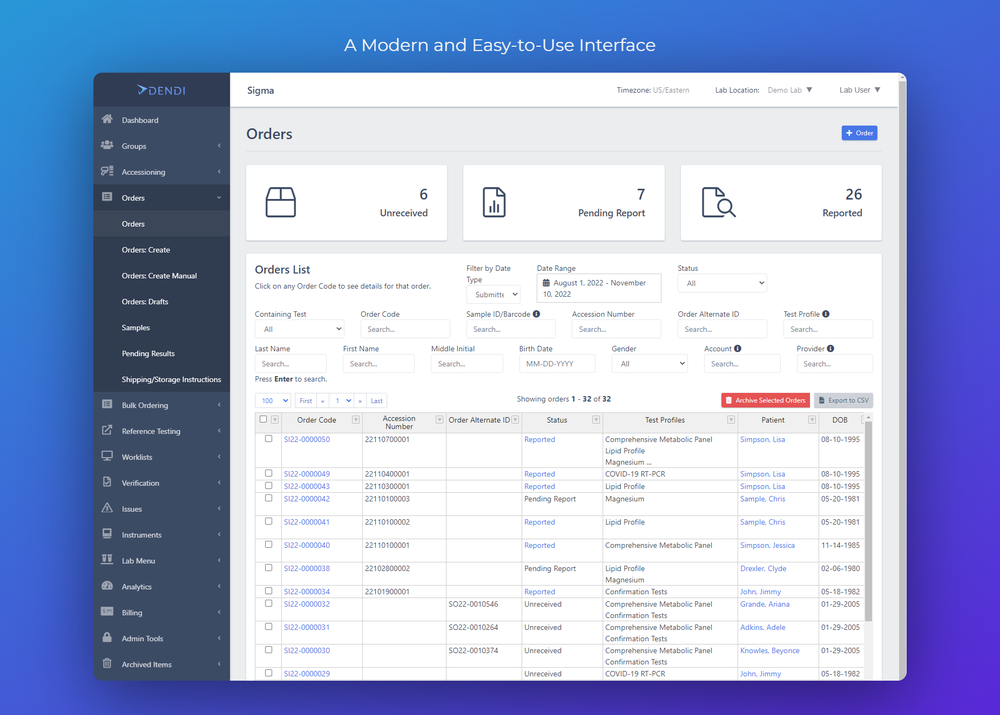Open the Containing Test dropdown
The height and width of the screenshot is (715, 1000).
pos(299,329)
